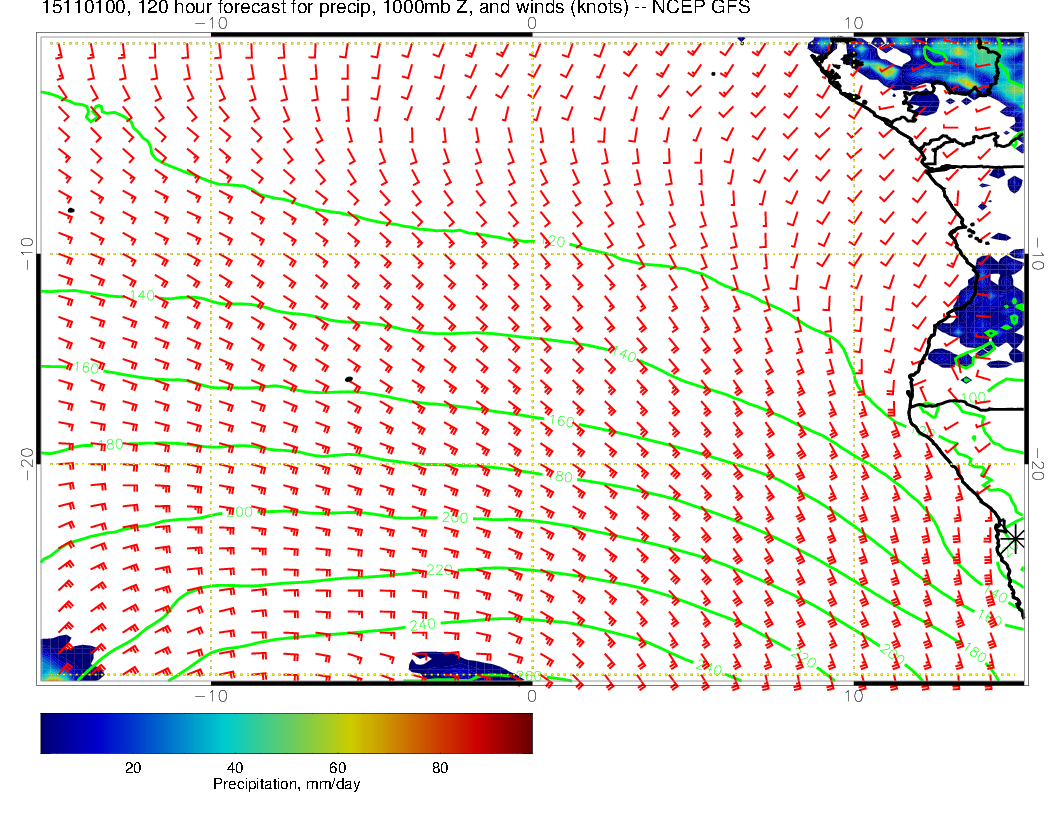Click the black asterisk marker on the coastline
The height and width of the screenshot is (816, 1056).
pyautogui.click(x=1014, y=539)
